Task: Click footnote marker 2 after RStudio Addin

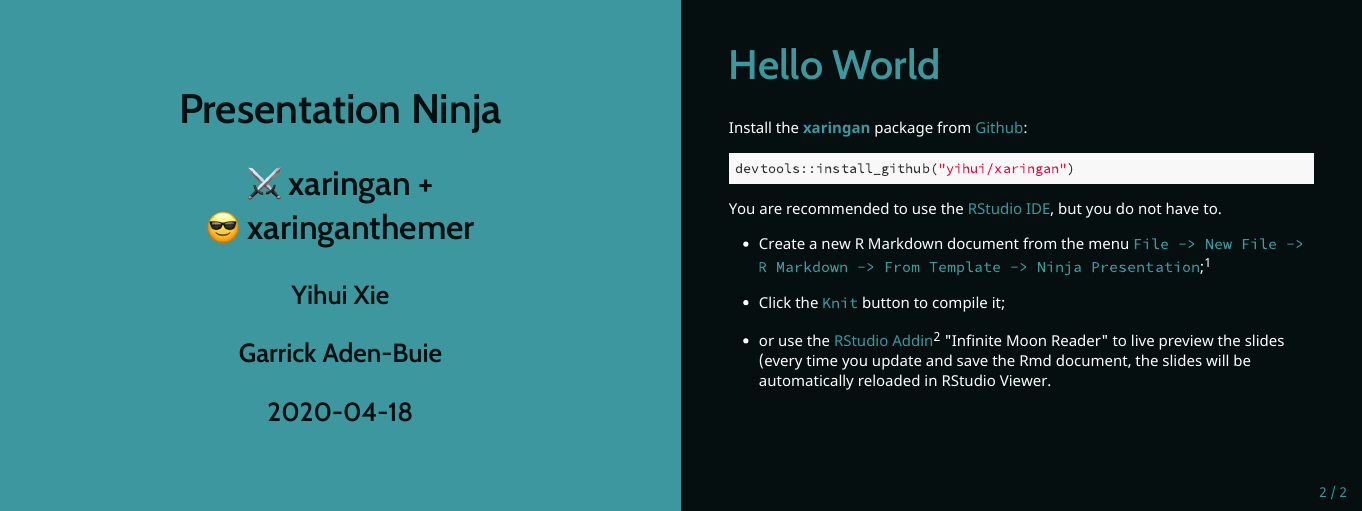Action: click(937, 336)
